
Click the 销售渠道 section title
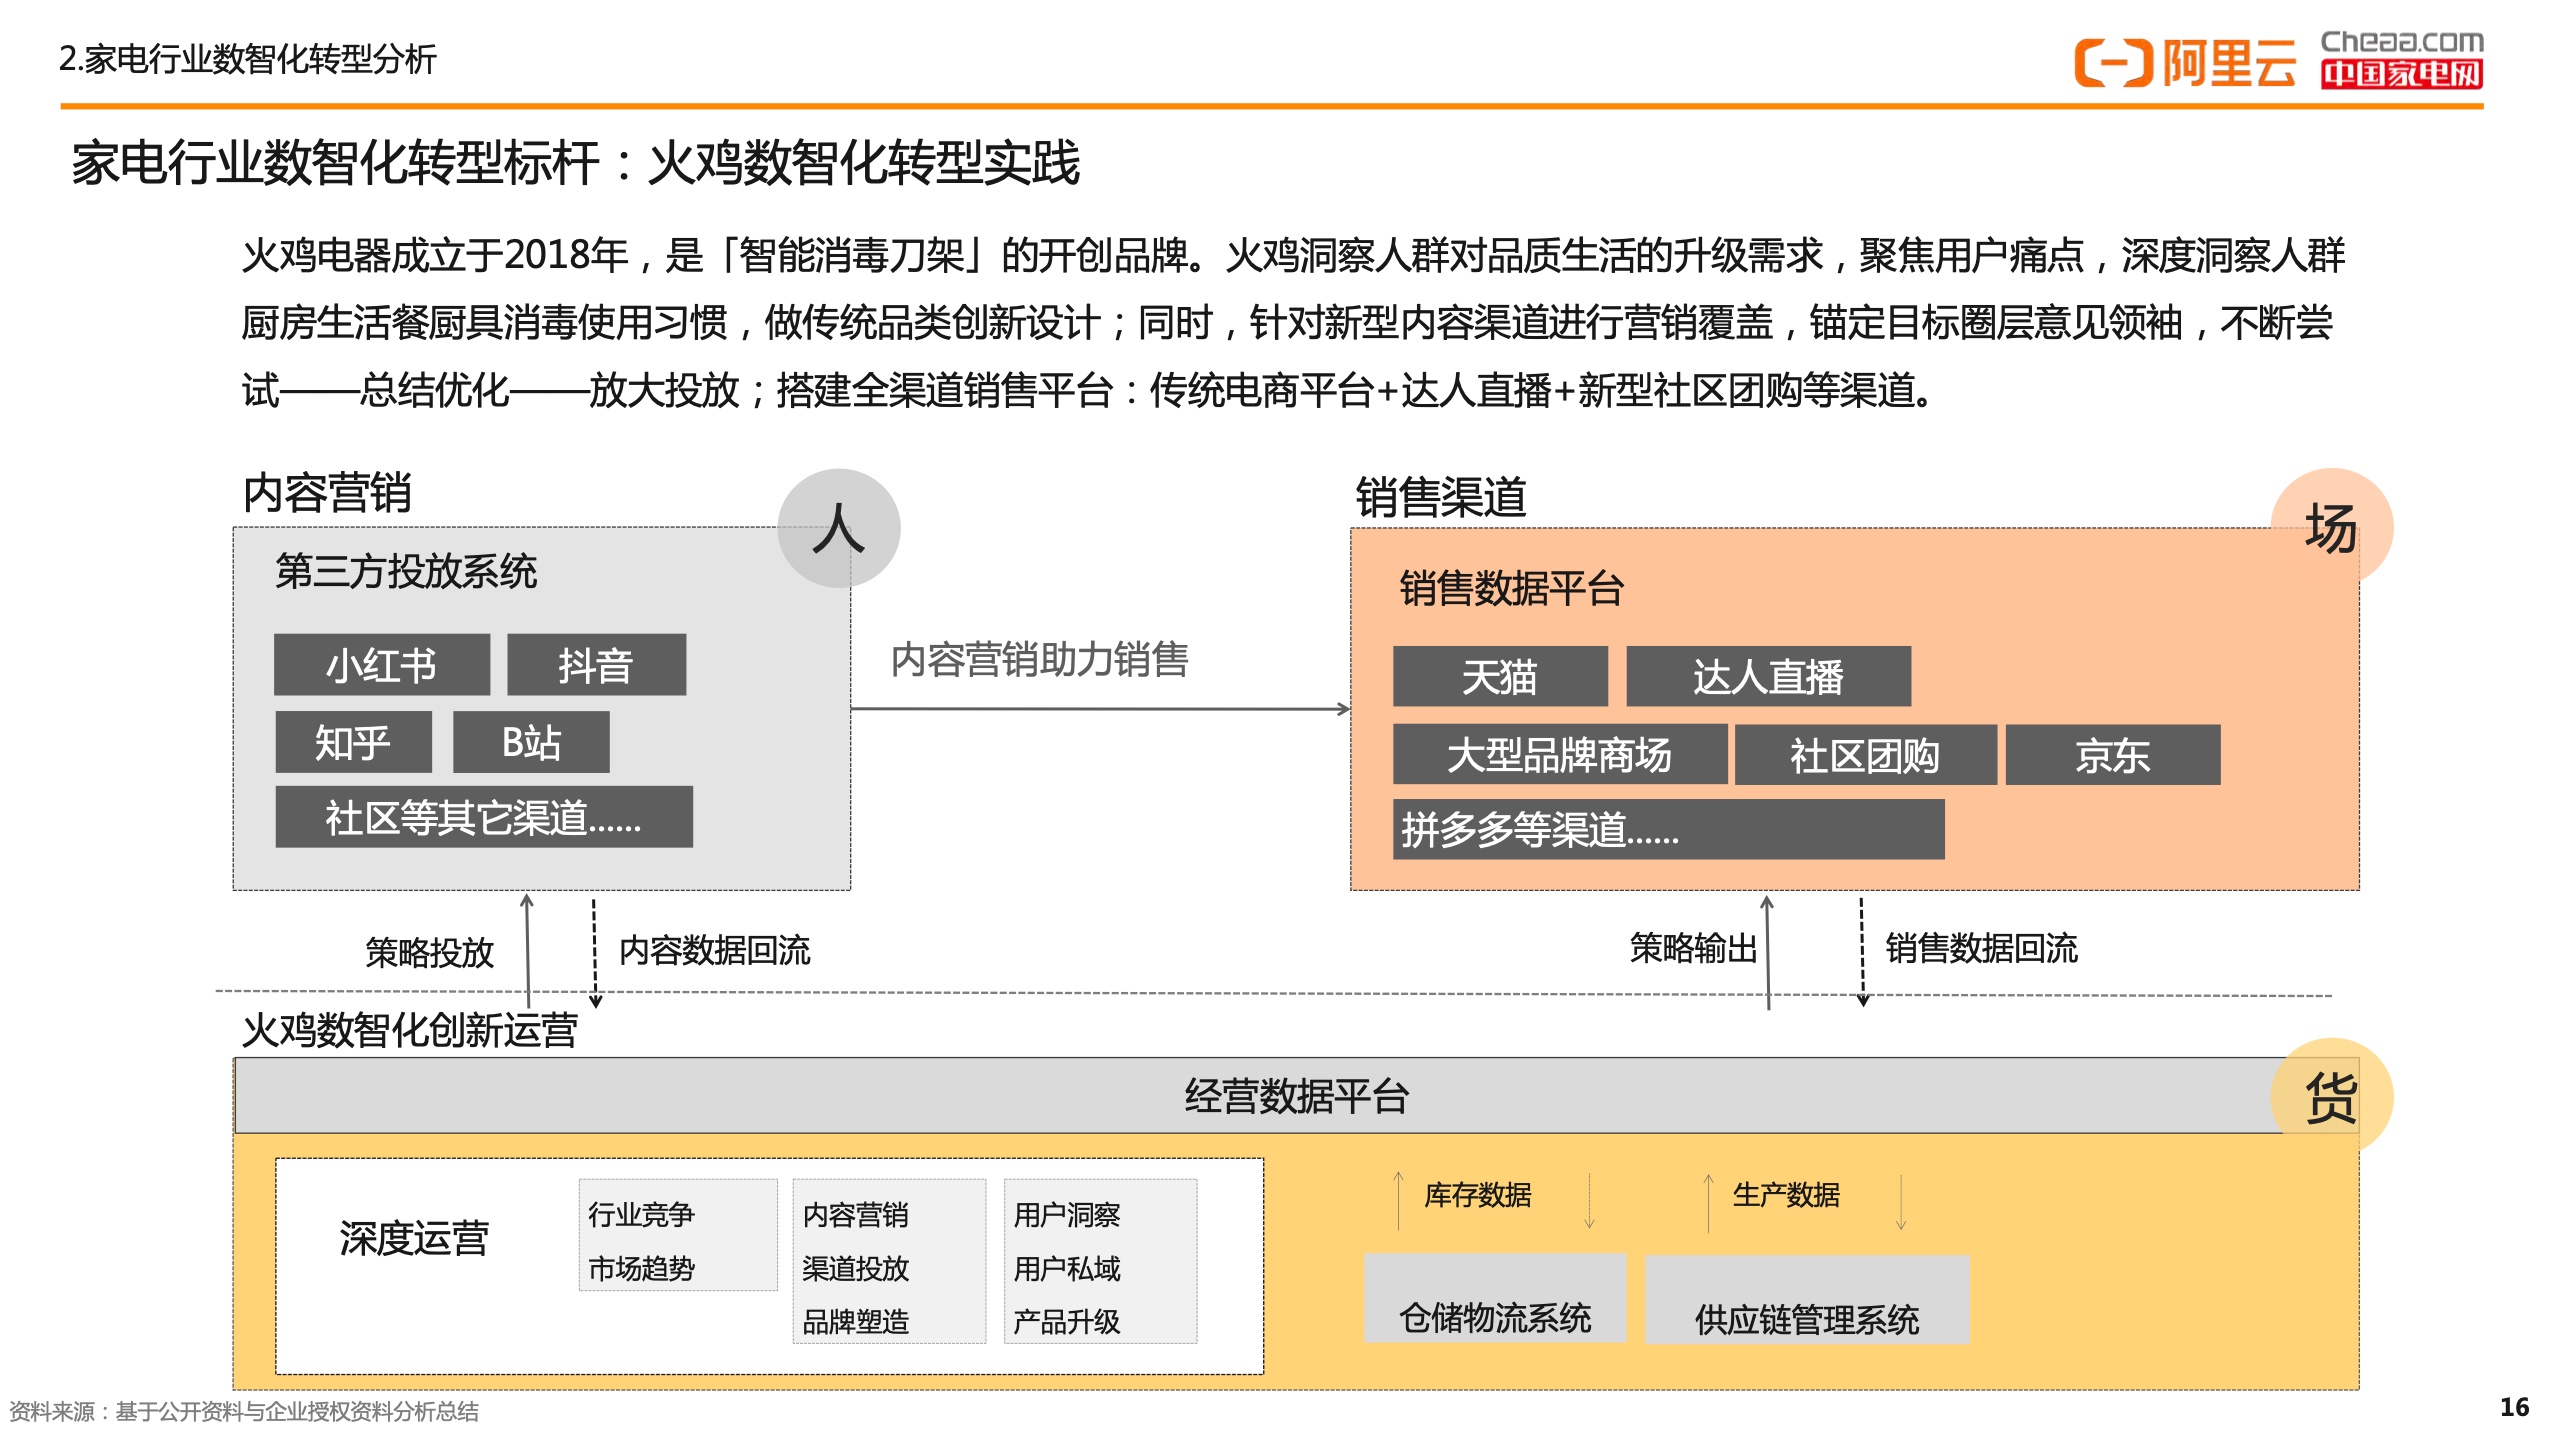pyautogui.click(x=1441, y=498)
